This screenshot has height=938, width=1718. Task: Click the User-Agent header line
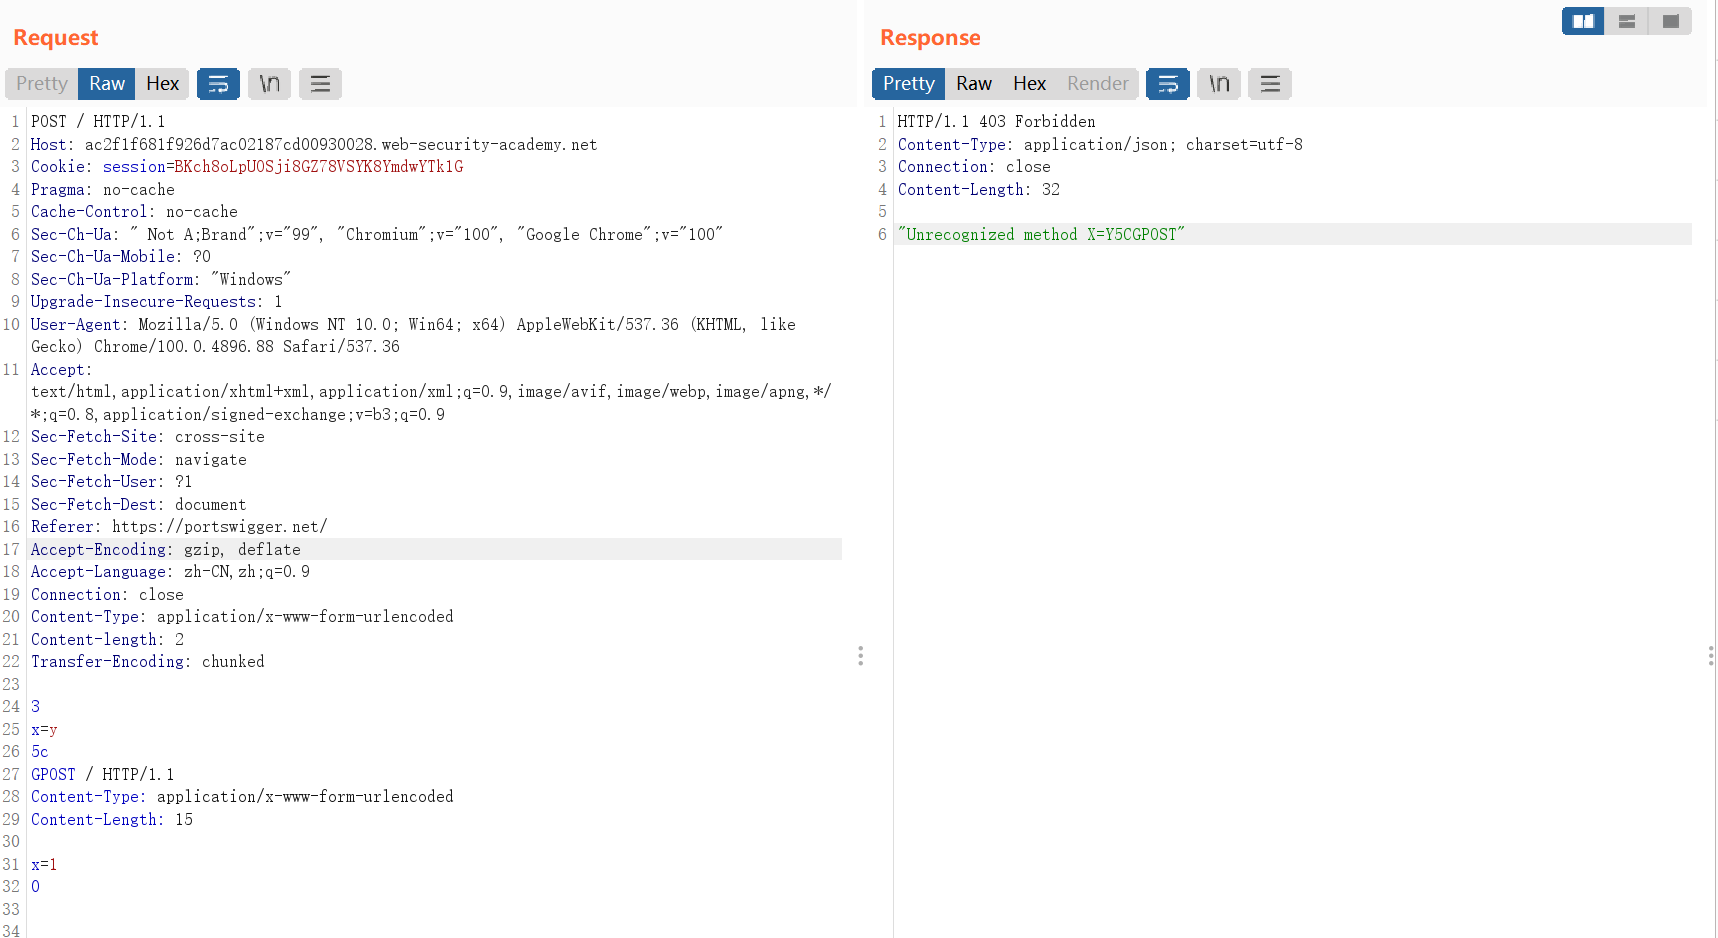[x=413, y=336]
